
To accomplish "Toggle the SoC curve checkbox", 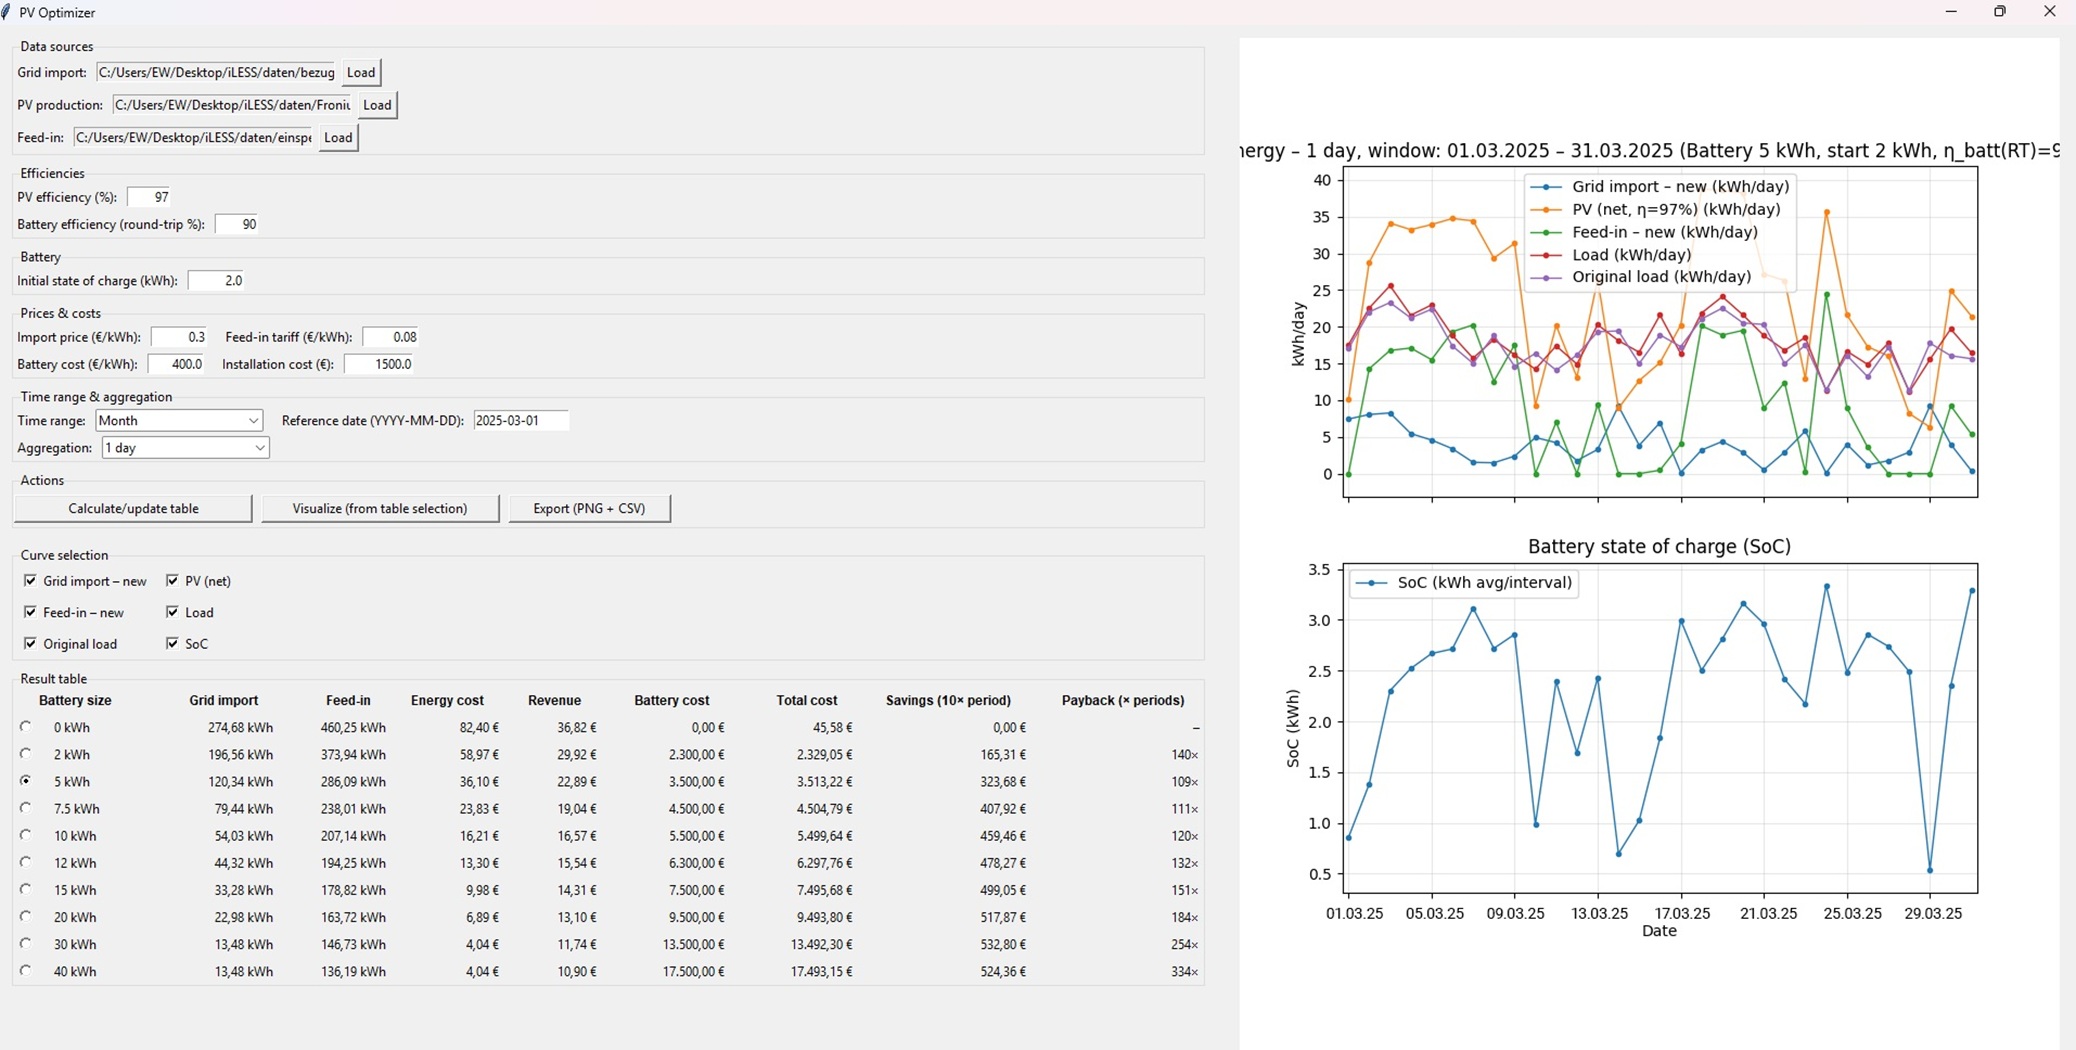I will click(x=173, y=644).
